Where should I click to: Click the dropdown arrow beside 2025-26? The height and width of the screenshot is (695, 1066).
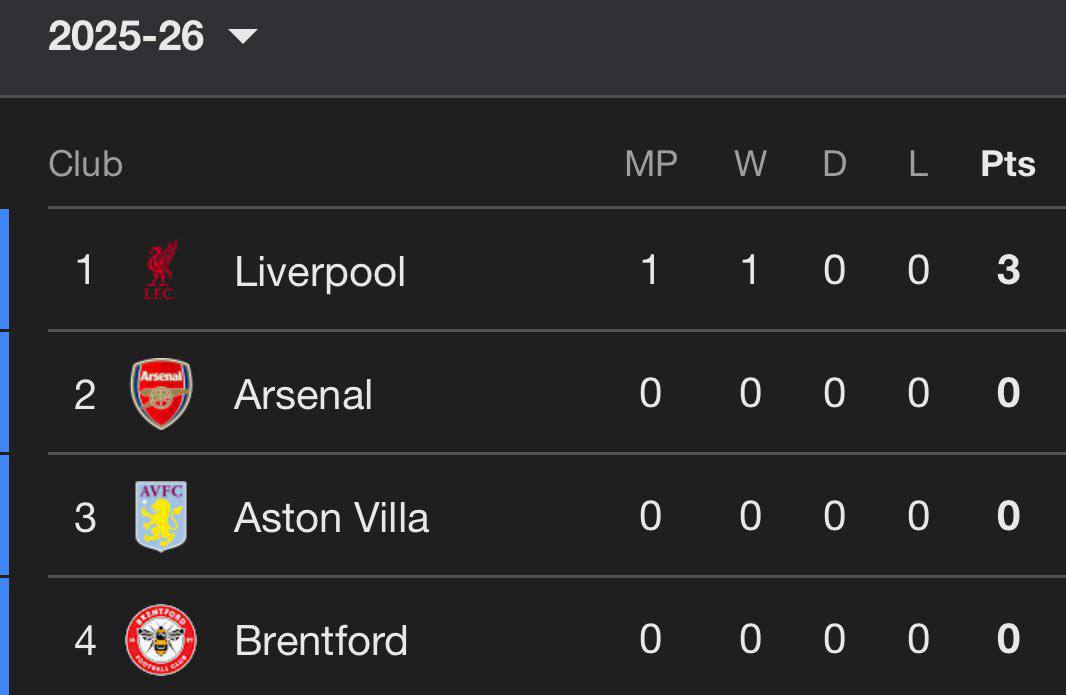pos(242,37)
